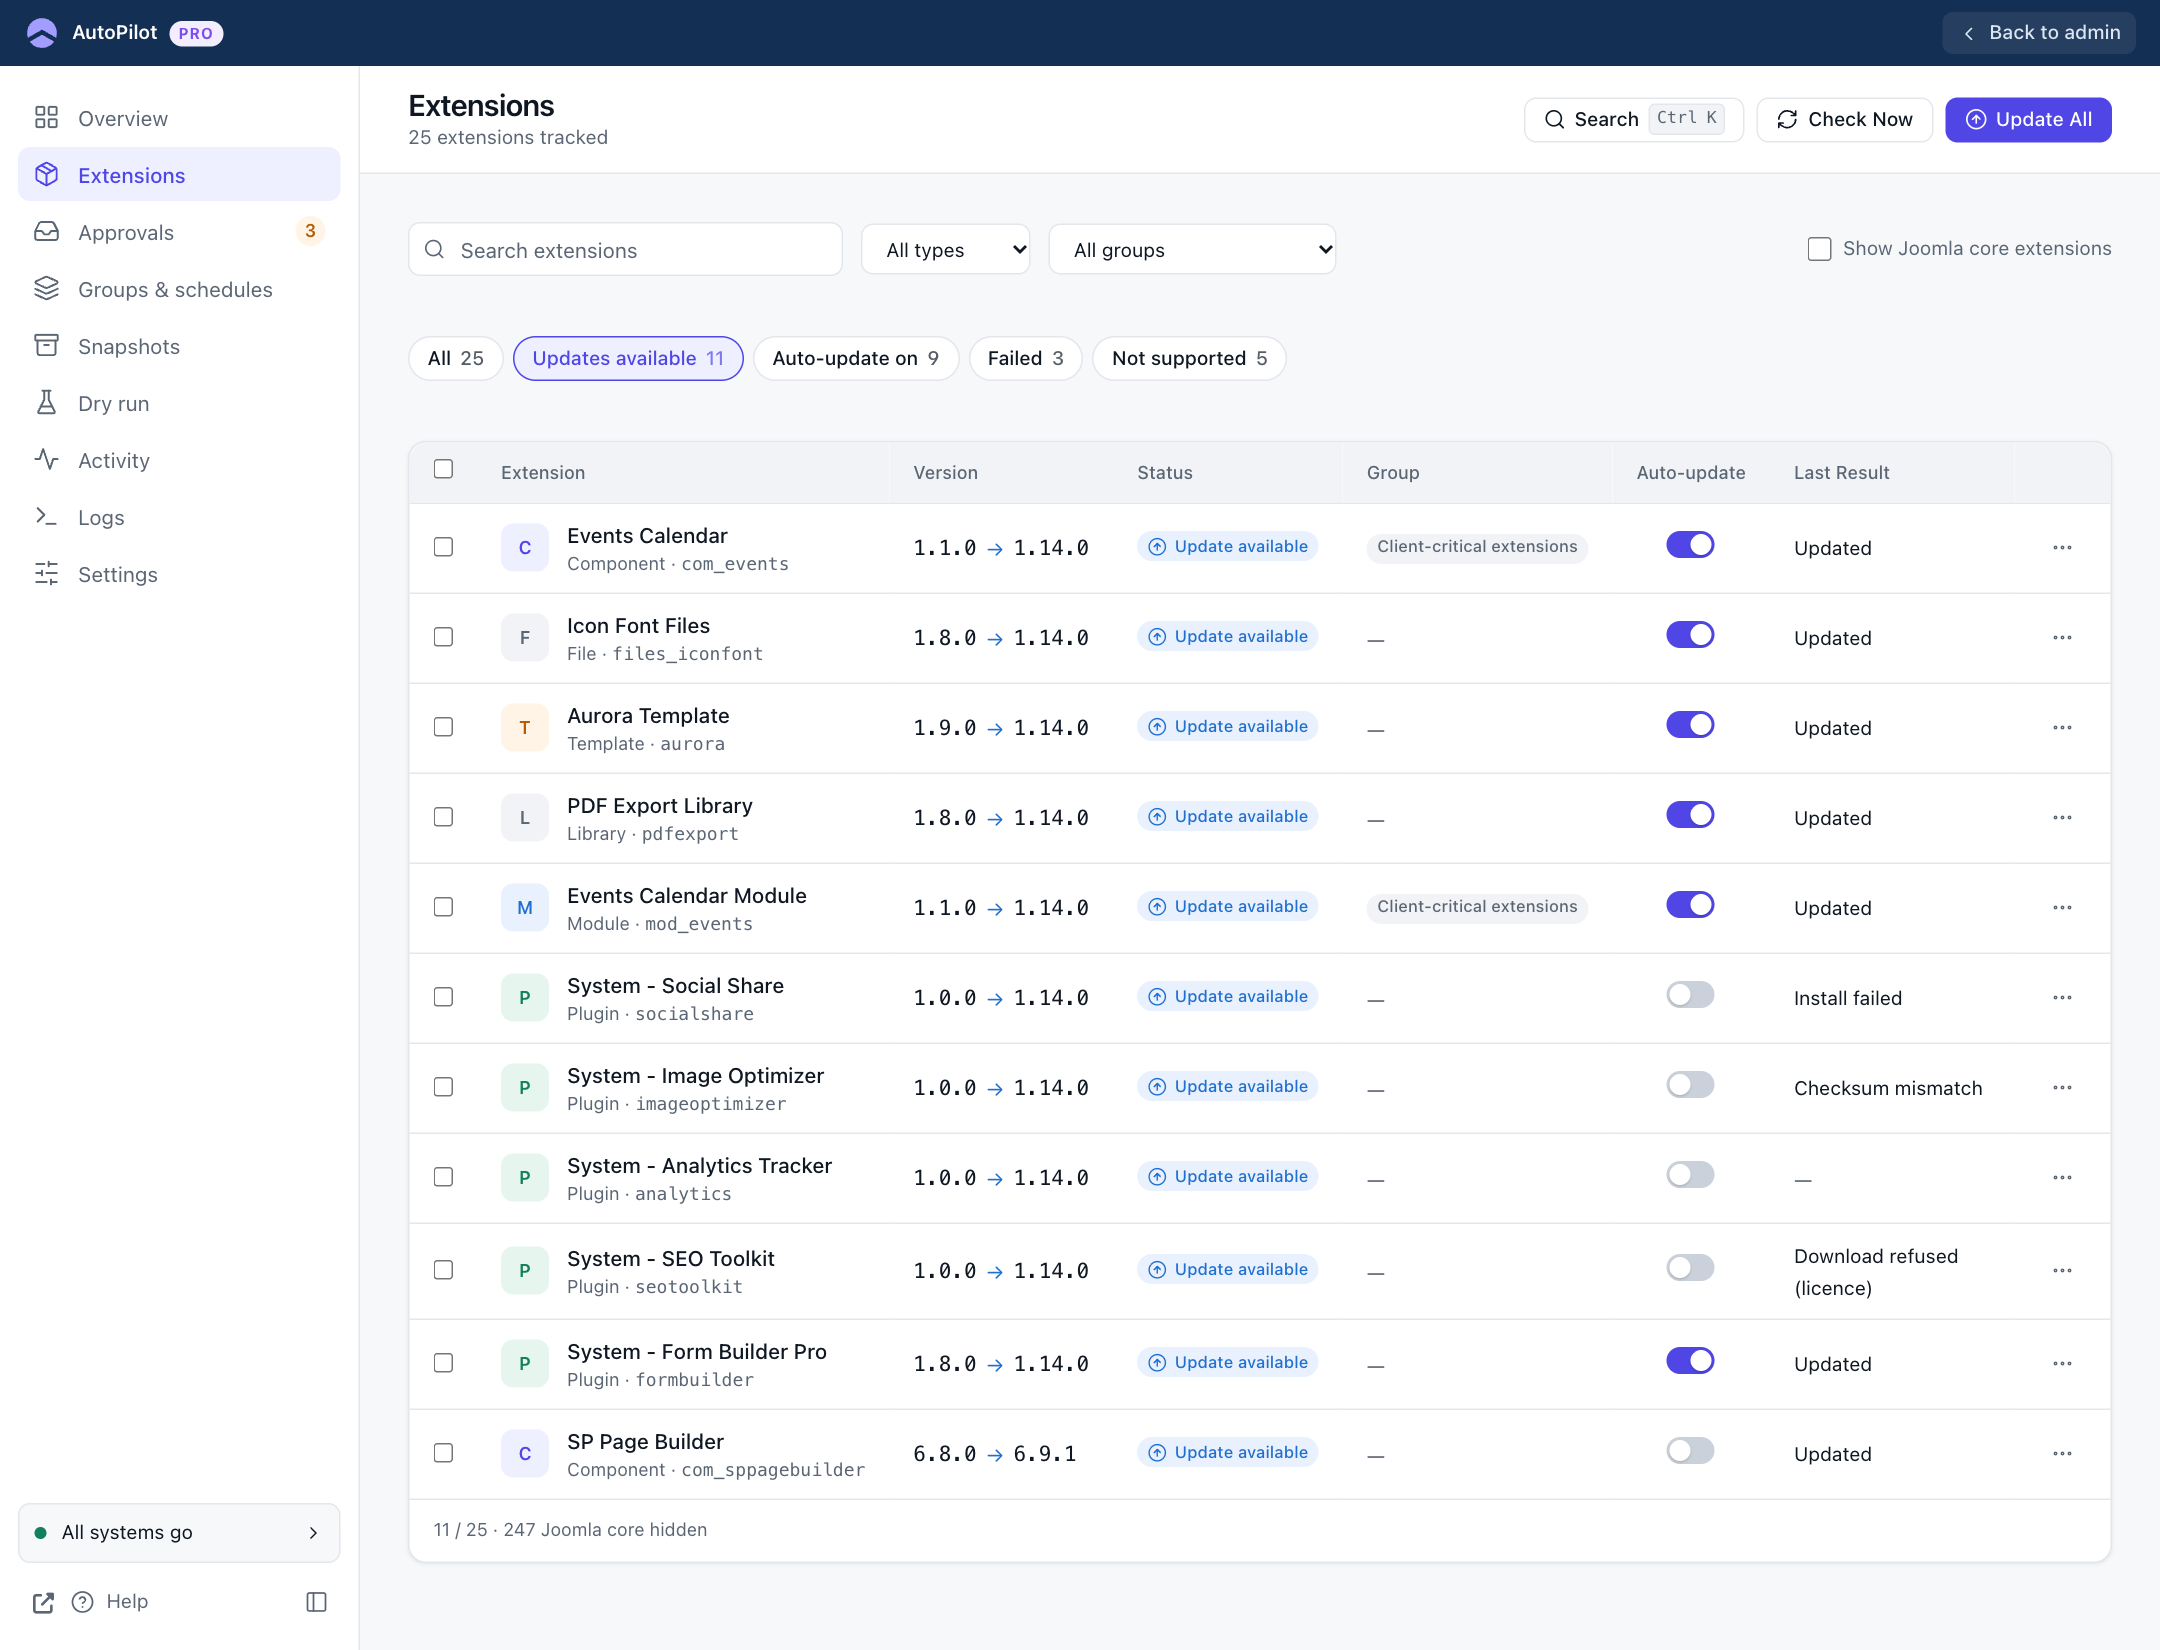2160x1650 pixels.
Task: Click the Extensions cube icon in sidebar
Action: click(46, 175)
